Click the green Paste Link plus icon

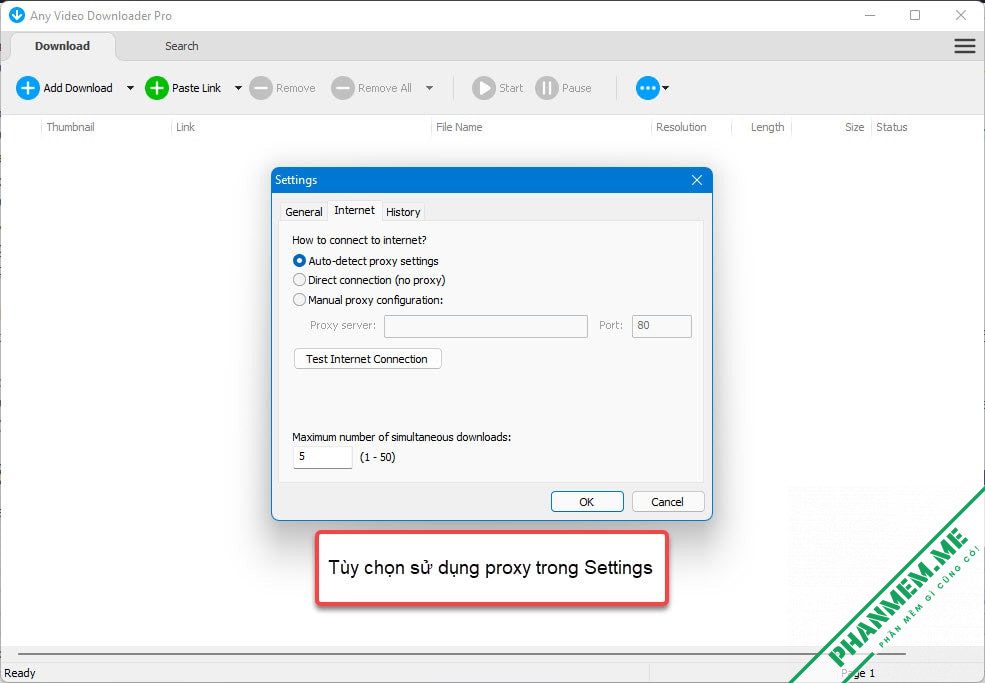pyautogui.click(x=157, y=88)
